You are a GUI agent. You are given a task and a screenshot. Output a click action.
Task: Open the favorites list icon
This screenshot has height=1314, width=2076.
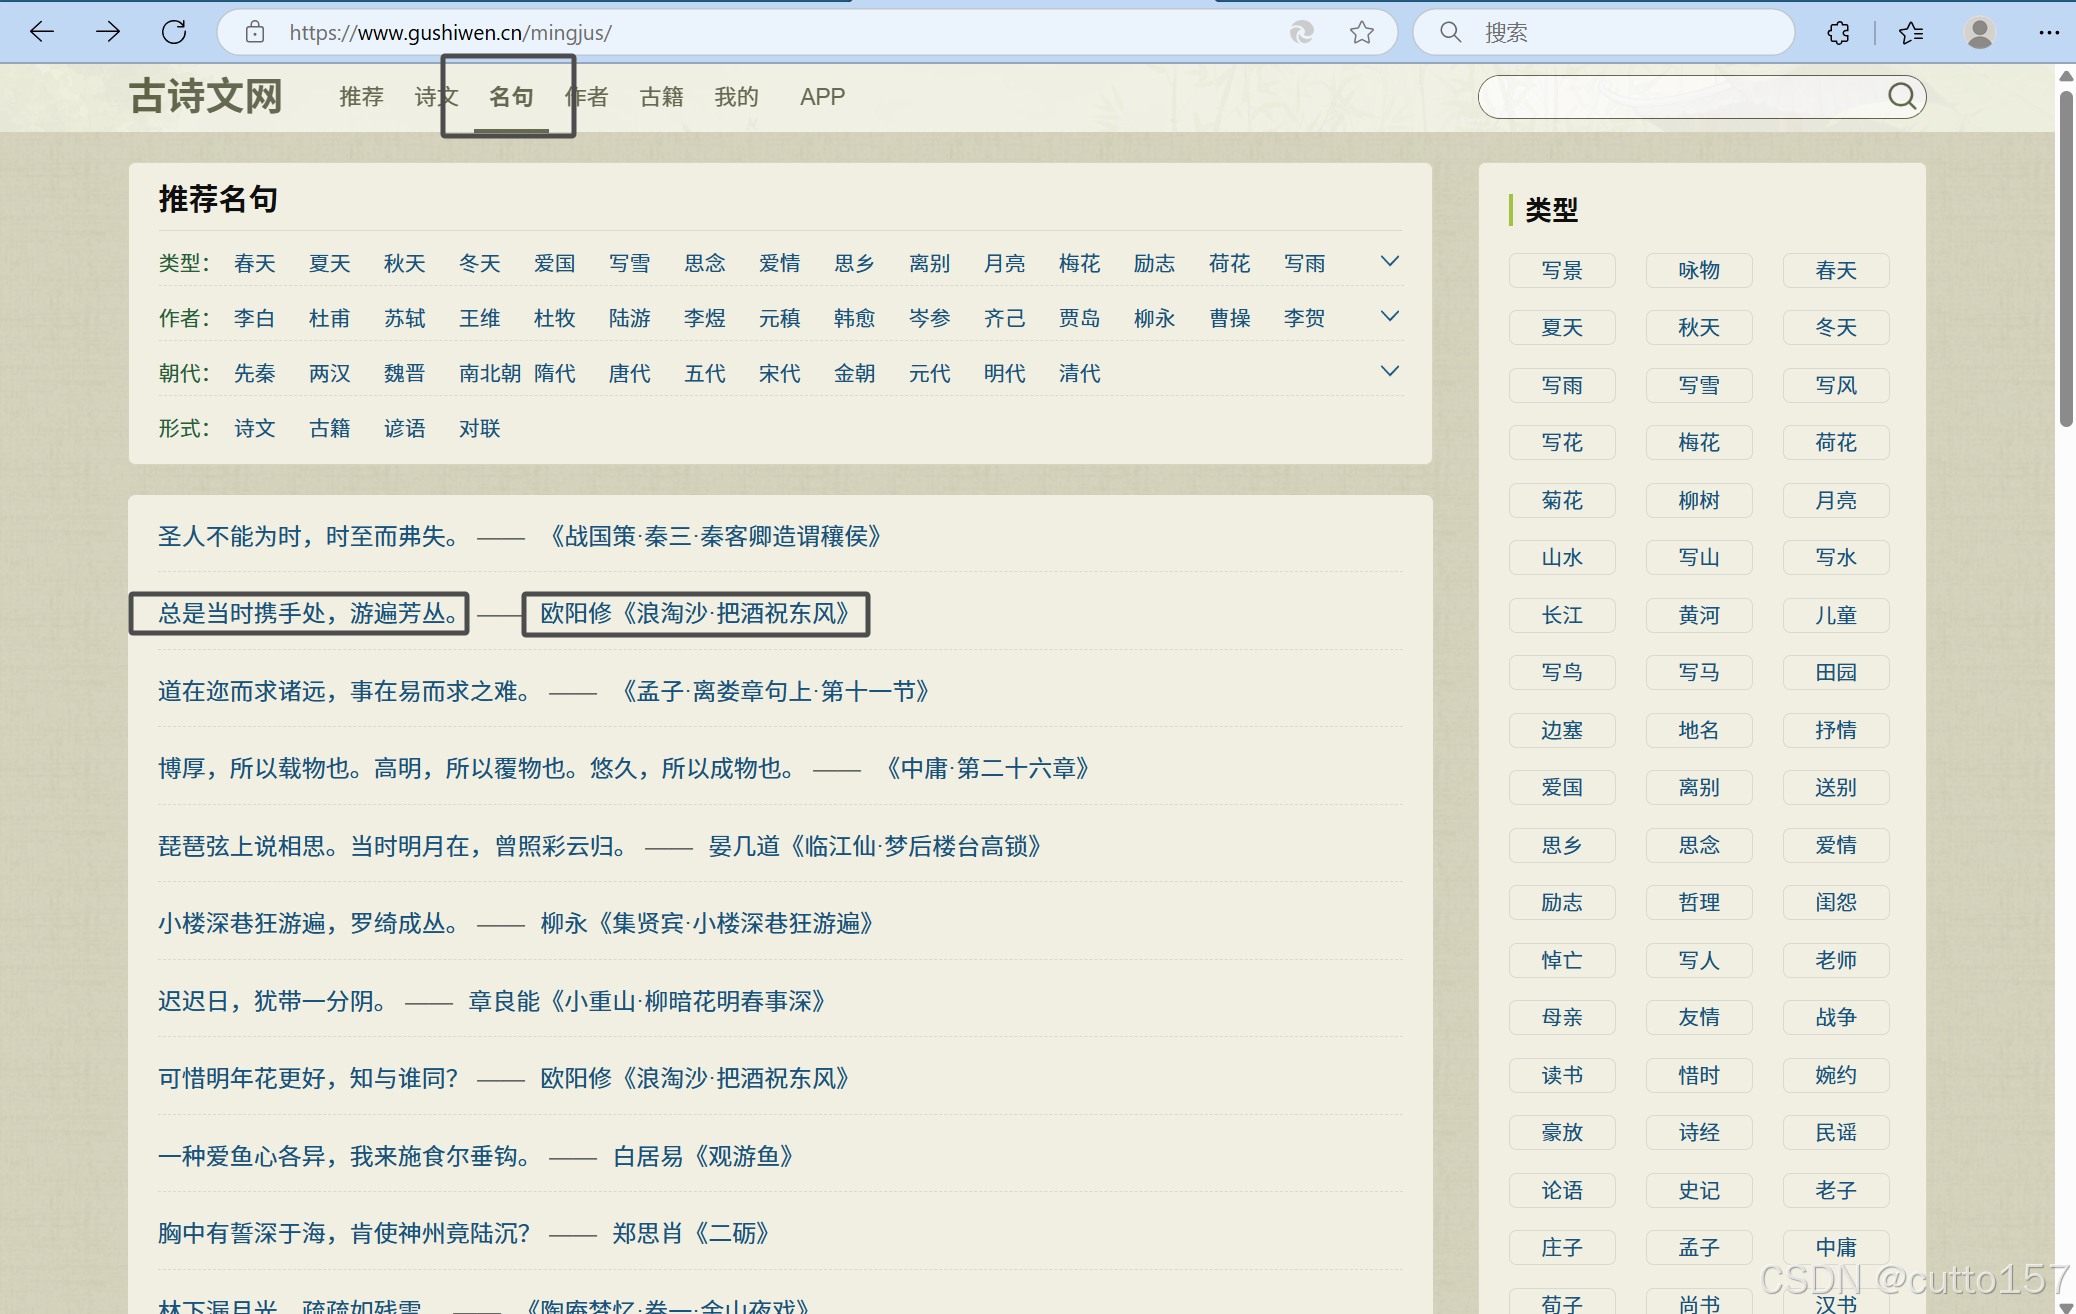point(1911,32)
